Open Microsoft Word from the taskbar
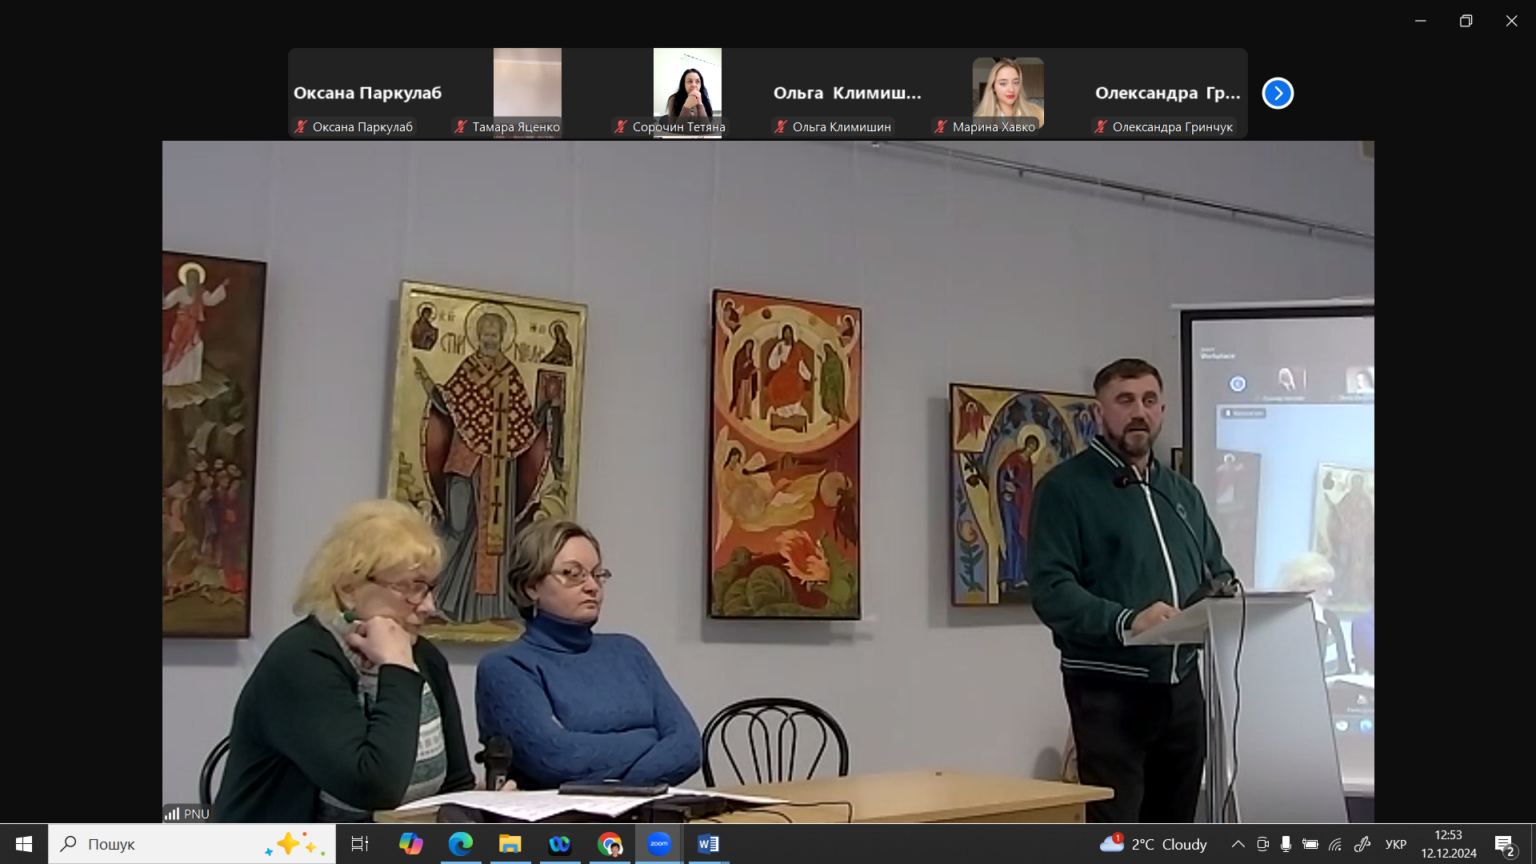The width and height of the screenshot is (1536, 864). pyautogui.click(x=708, y=844)
